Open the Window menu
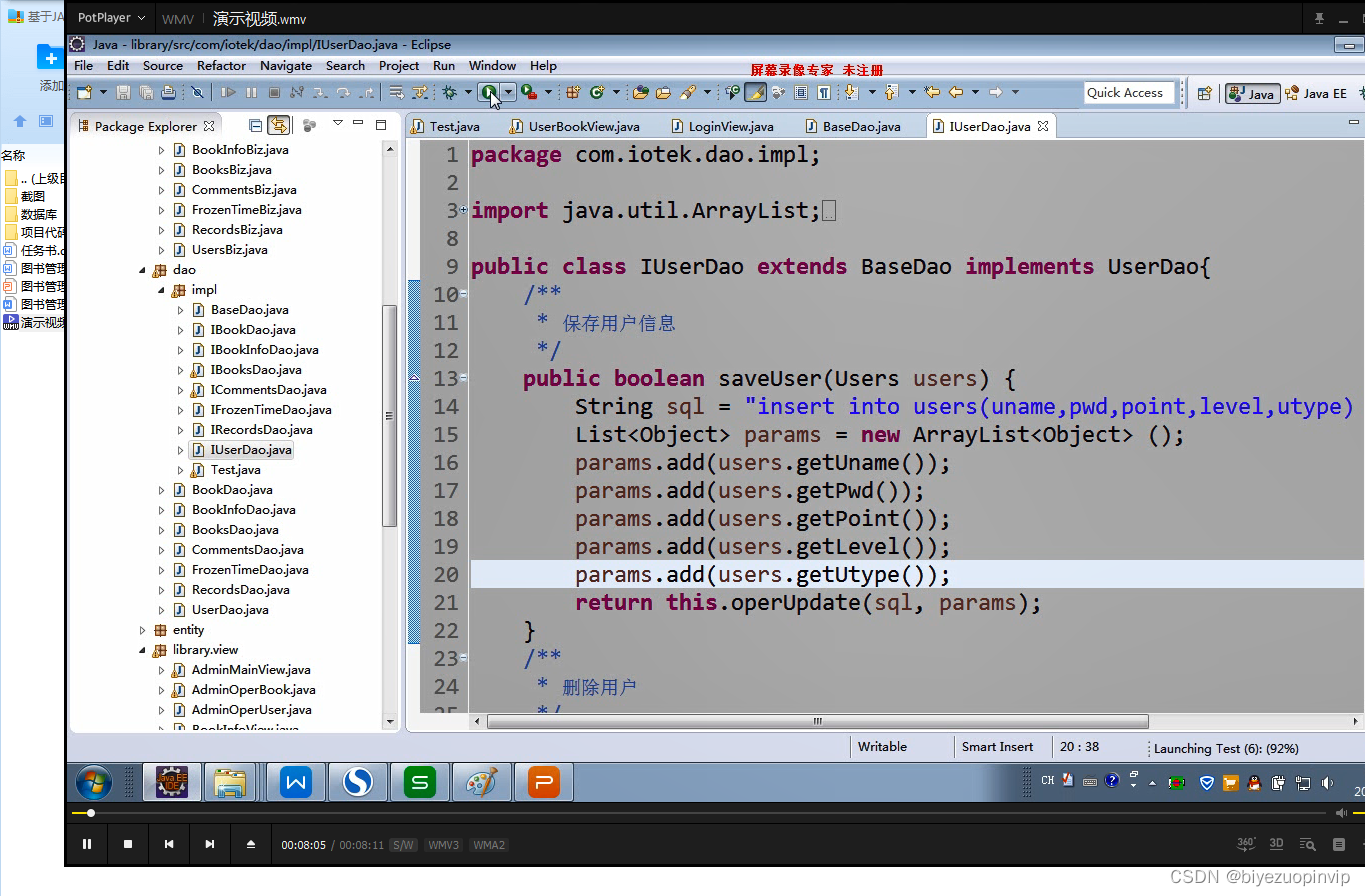The width and height of the screenshot is (1365, 896). coord(492,65)
